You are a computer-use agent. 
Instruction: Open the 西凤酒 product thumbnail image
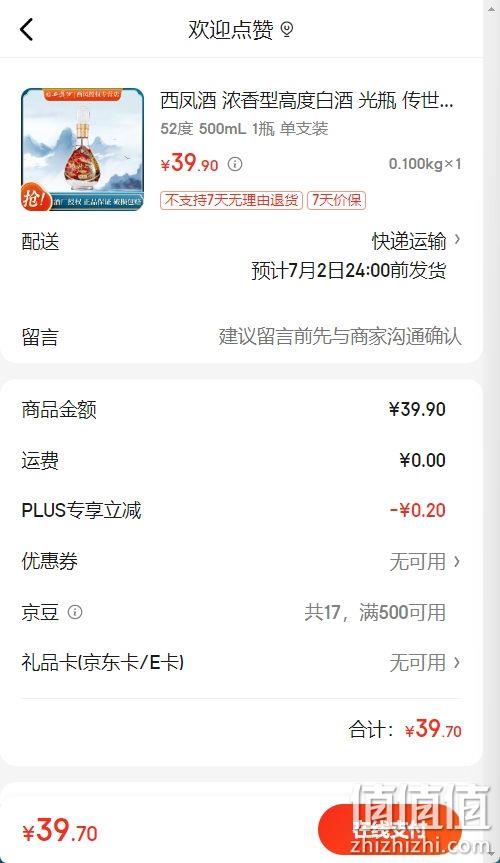(x=83, y=149)
